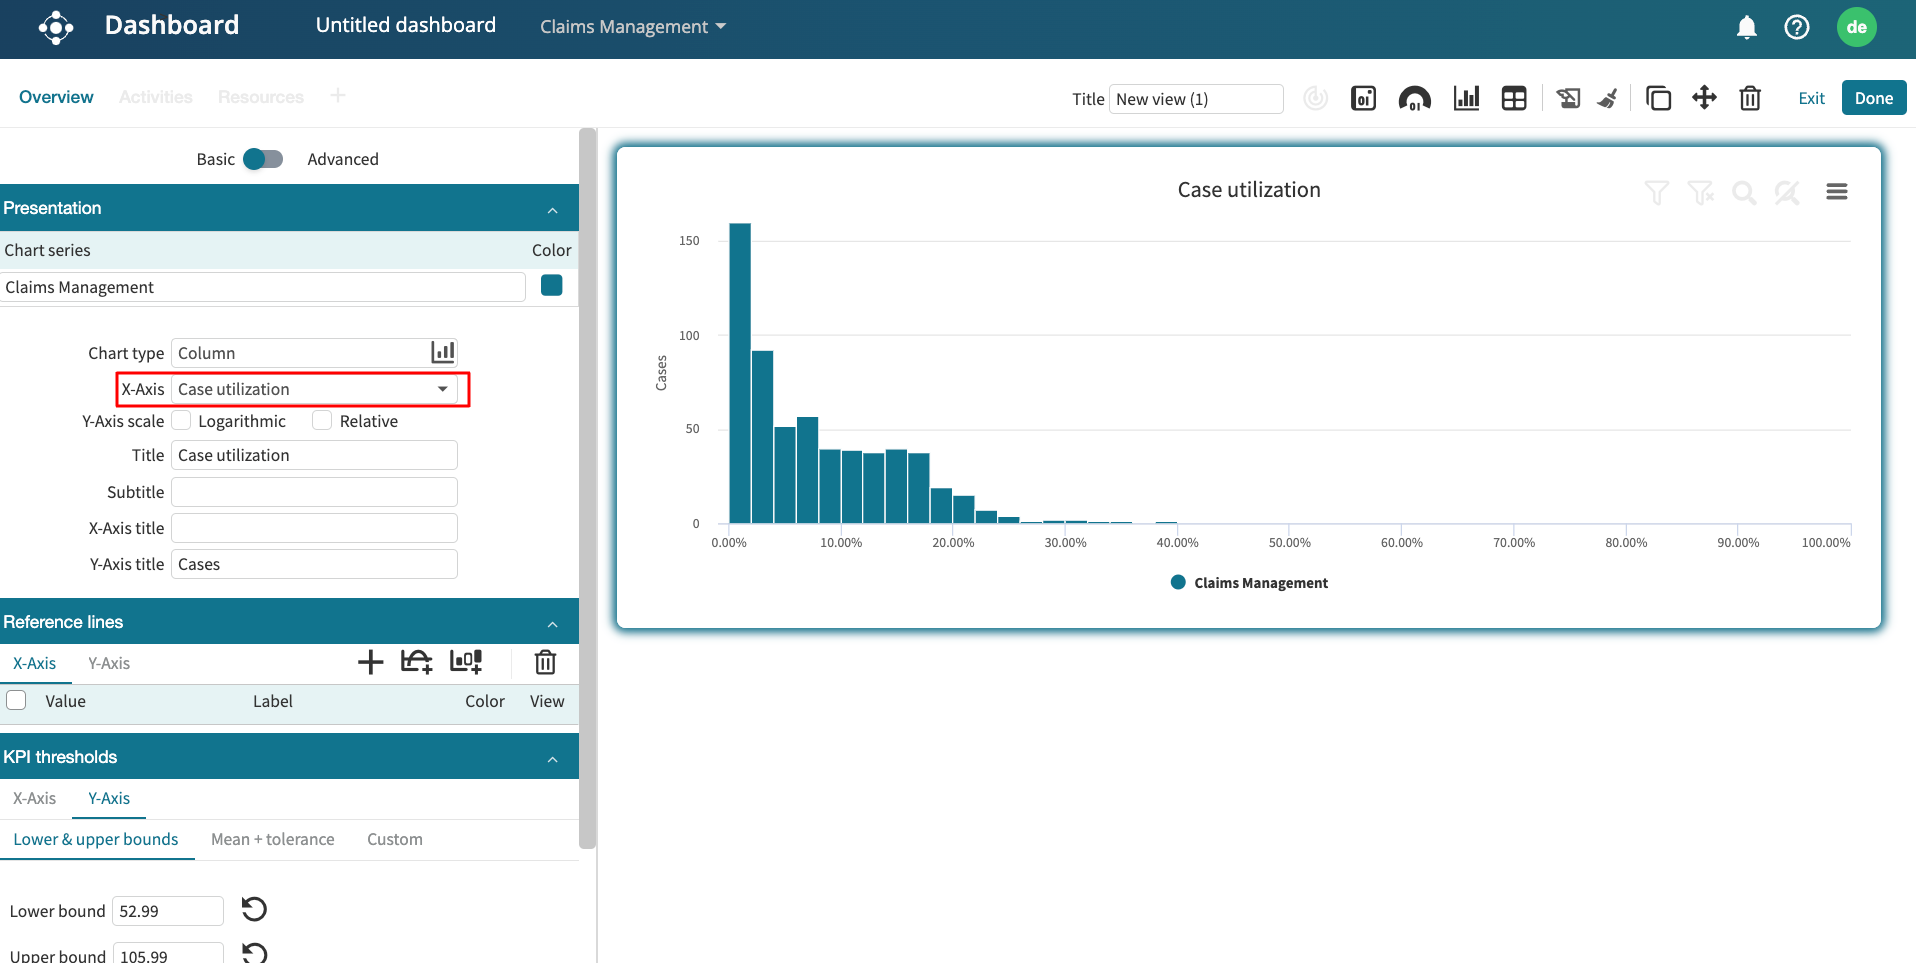Image resolution: width=1916 pixels, height=963 pixels.
Task: Collapse the Presentation section
Action: pos(552,209)
